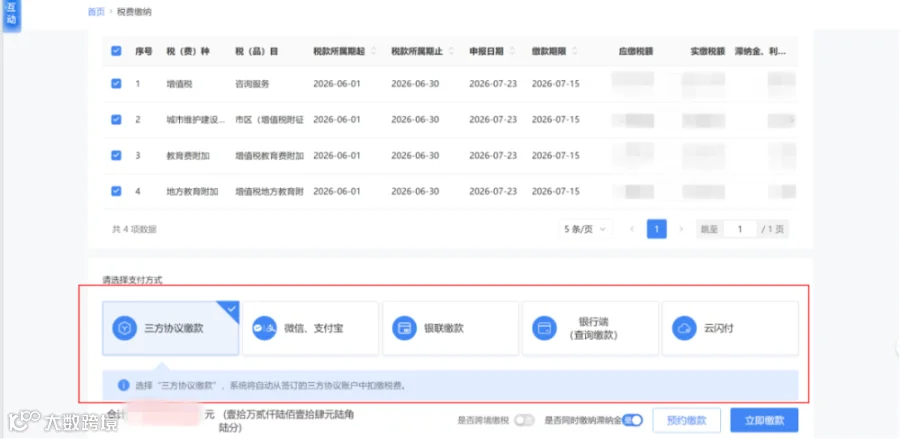Viewport: 900px width, 439px height.
Task: Click the 银联缴款 card icon
Action: click(405, 329)
